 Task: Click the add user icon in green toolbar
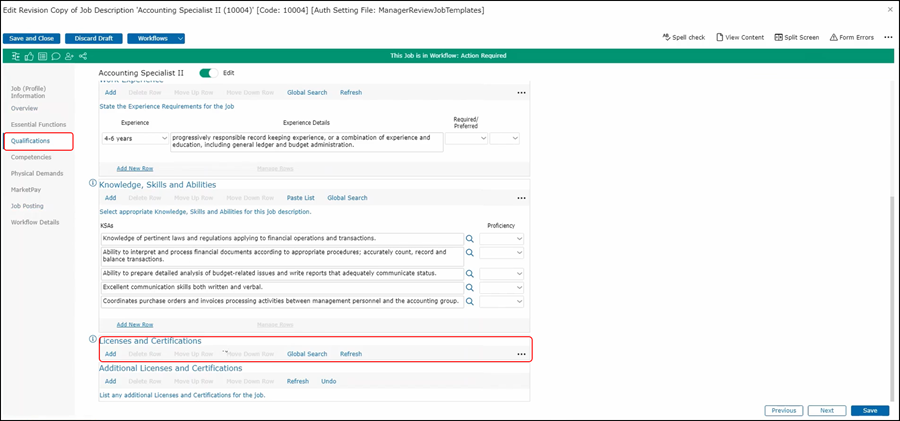[x=68, y=56]
